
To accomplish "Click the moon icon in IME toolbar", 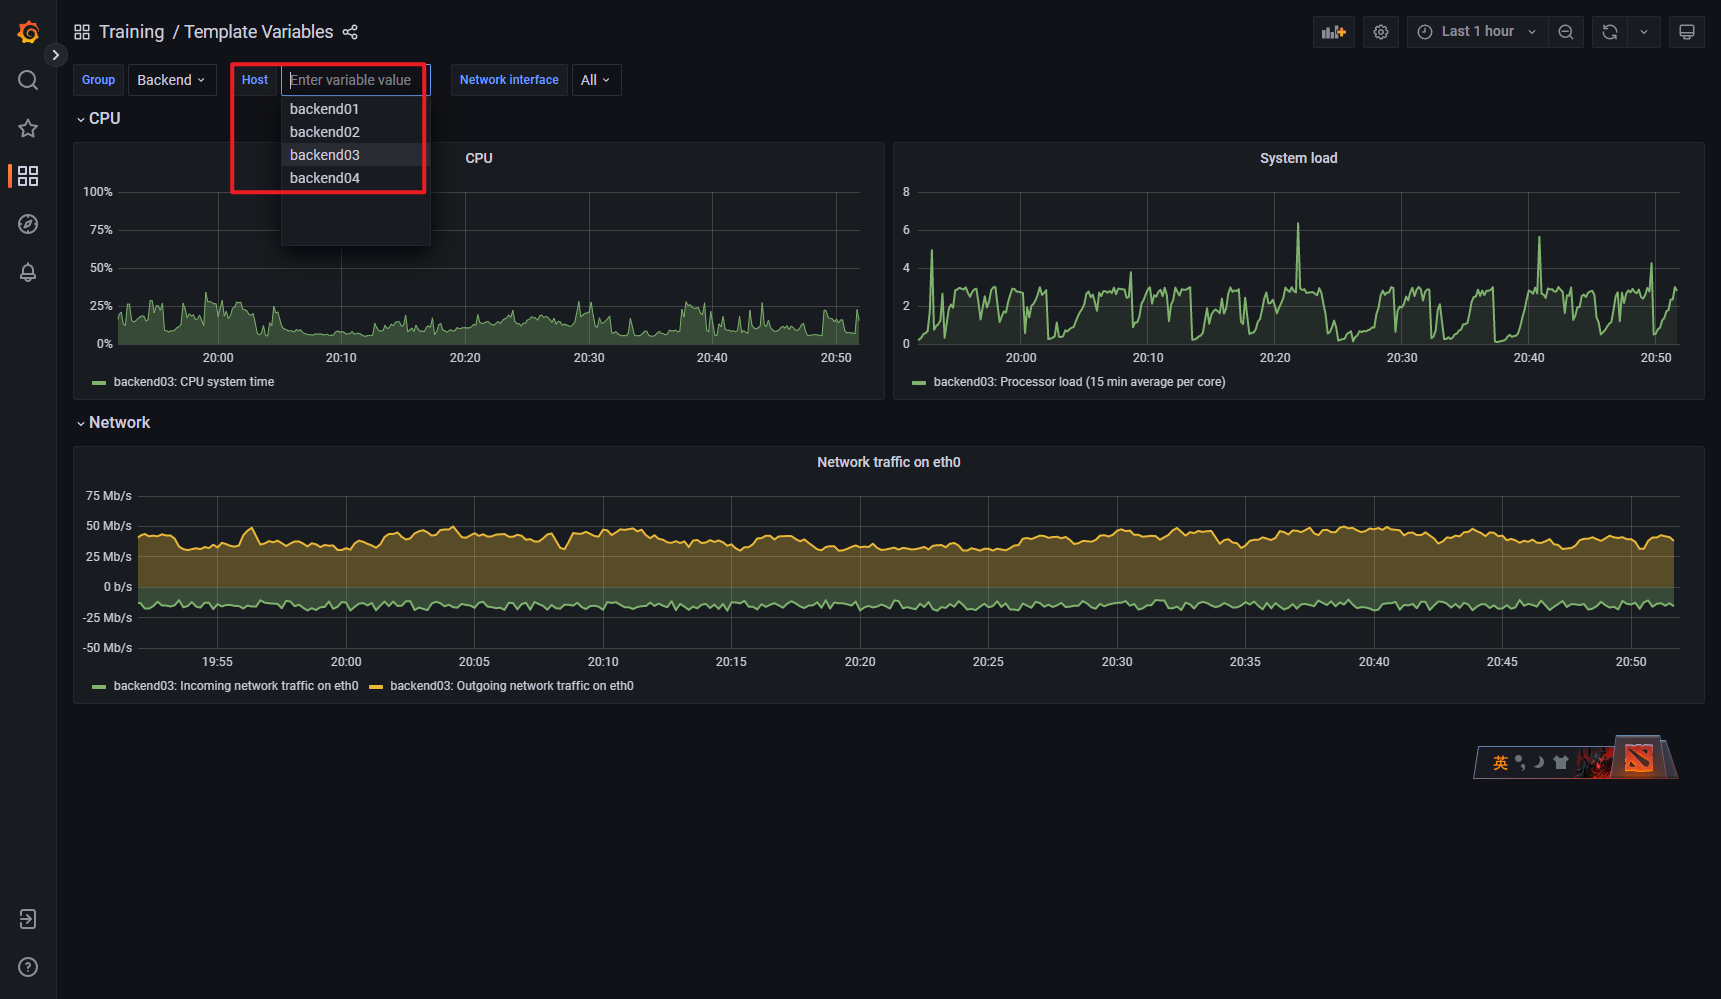I will click(1539, 763).
